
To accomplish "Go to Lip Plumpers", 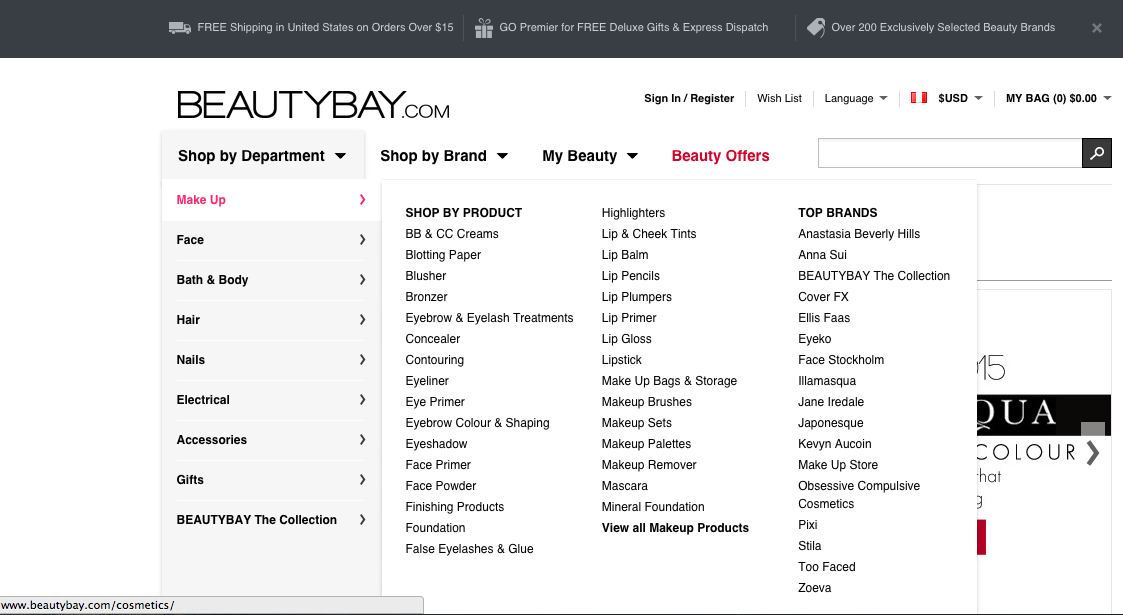I will (637, 296).
